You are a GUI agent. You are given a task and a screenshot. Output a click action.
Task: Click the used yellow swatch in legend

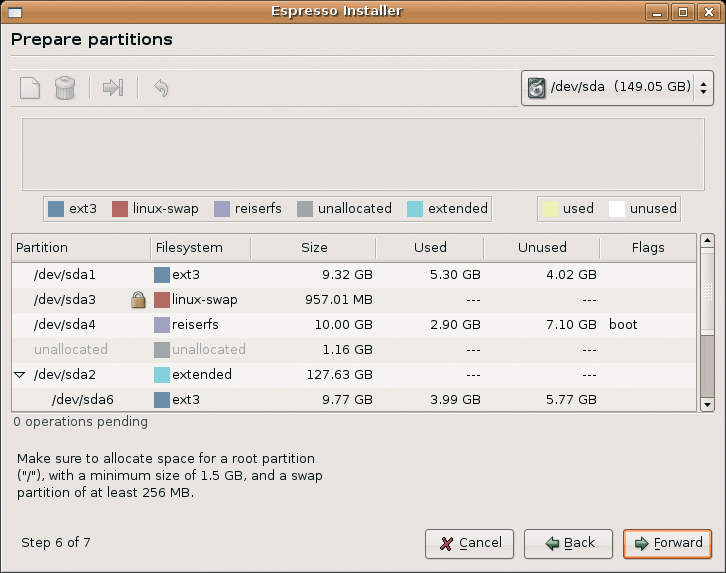[x=550, y=209]
